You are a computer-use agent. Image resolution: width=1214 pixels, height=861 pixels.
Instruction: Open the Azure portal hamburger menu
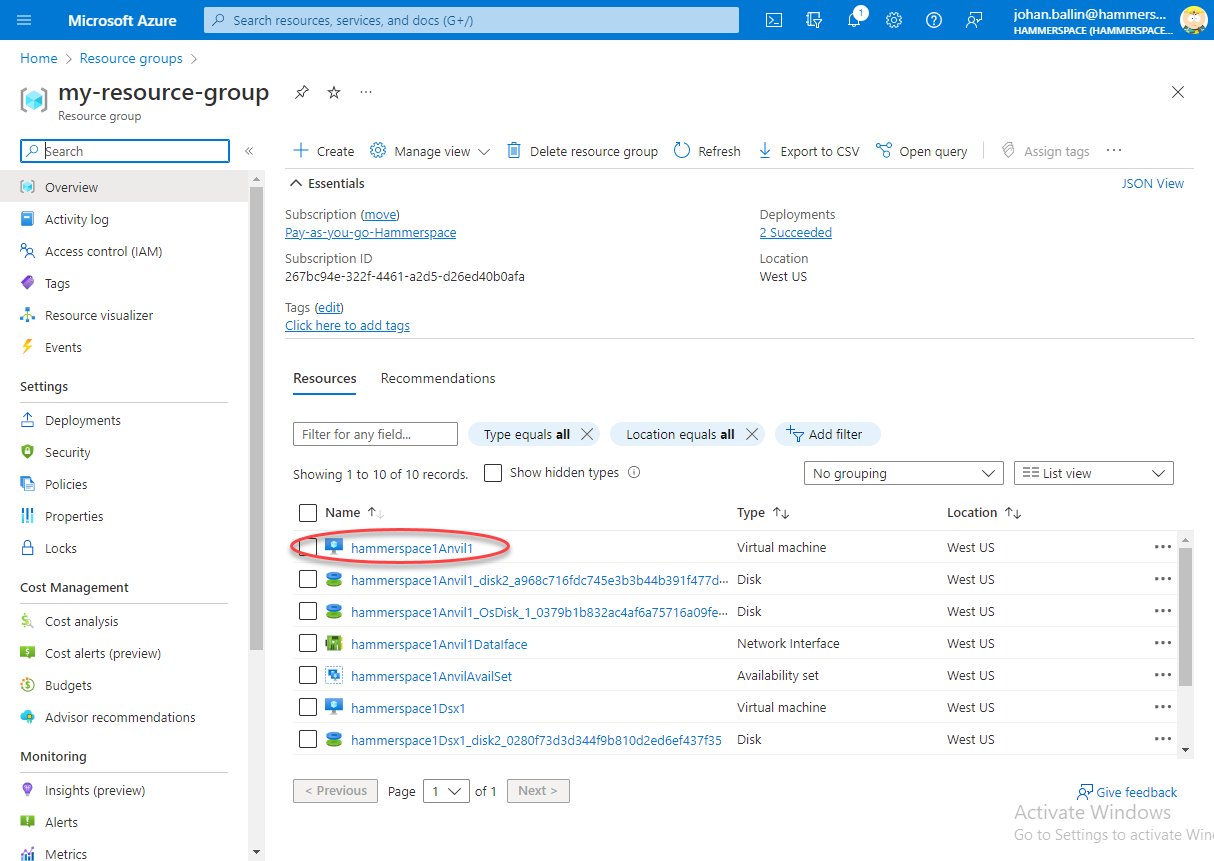(x=25, y=20)
